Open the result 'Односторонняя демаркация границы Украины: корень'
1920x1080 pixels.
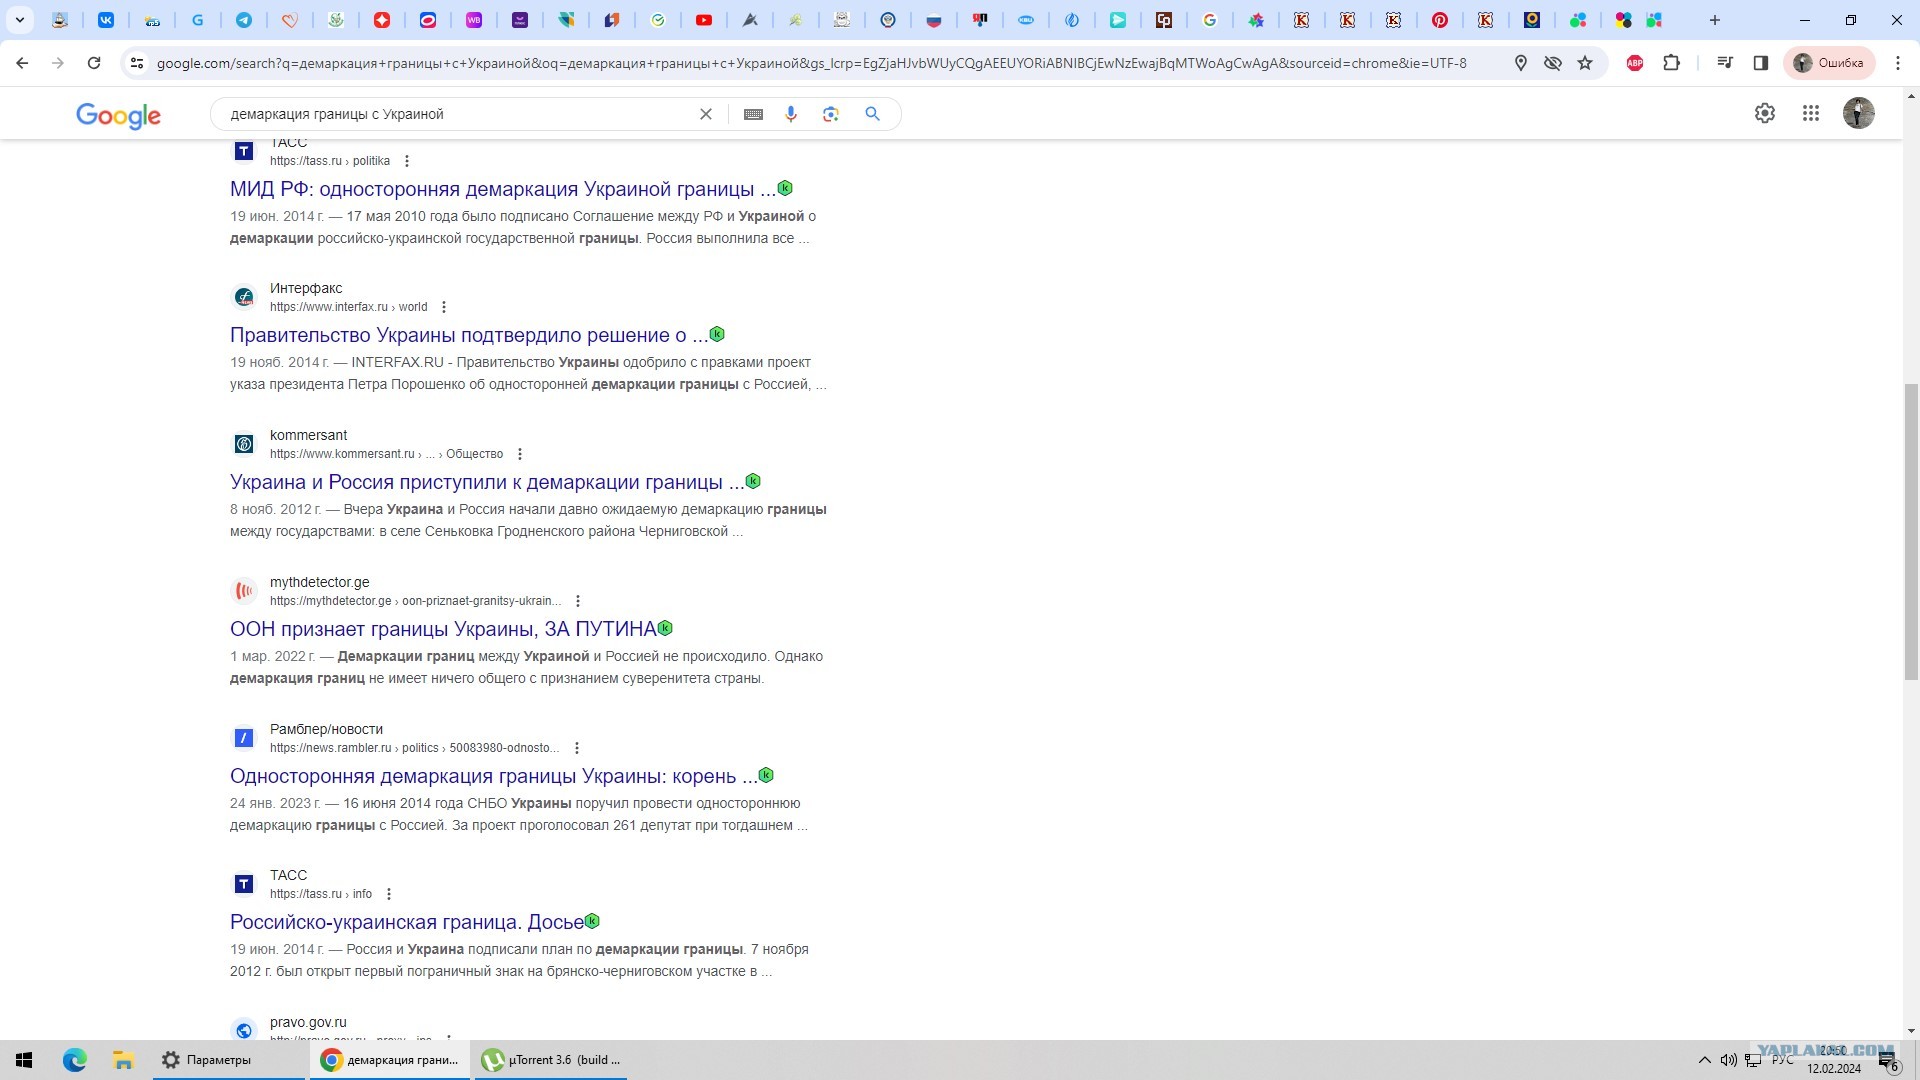coord(494,776)
